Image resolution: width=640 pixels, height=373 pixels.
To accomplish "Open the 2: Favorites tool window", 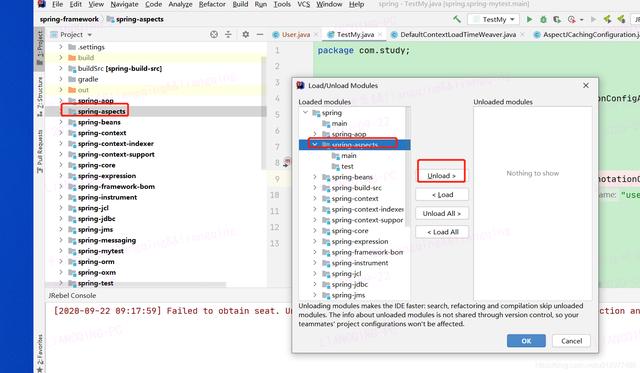I will pos(40,353).
